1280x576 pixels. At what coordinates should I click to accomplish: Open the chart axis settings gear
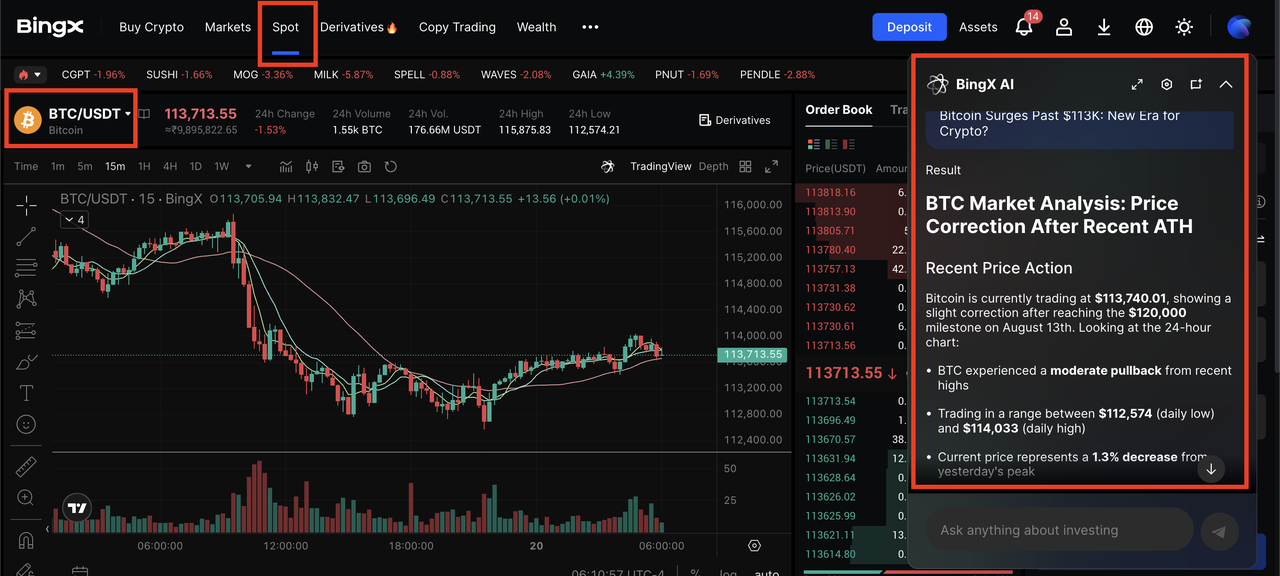(754, 546)
